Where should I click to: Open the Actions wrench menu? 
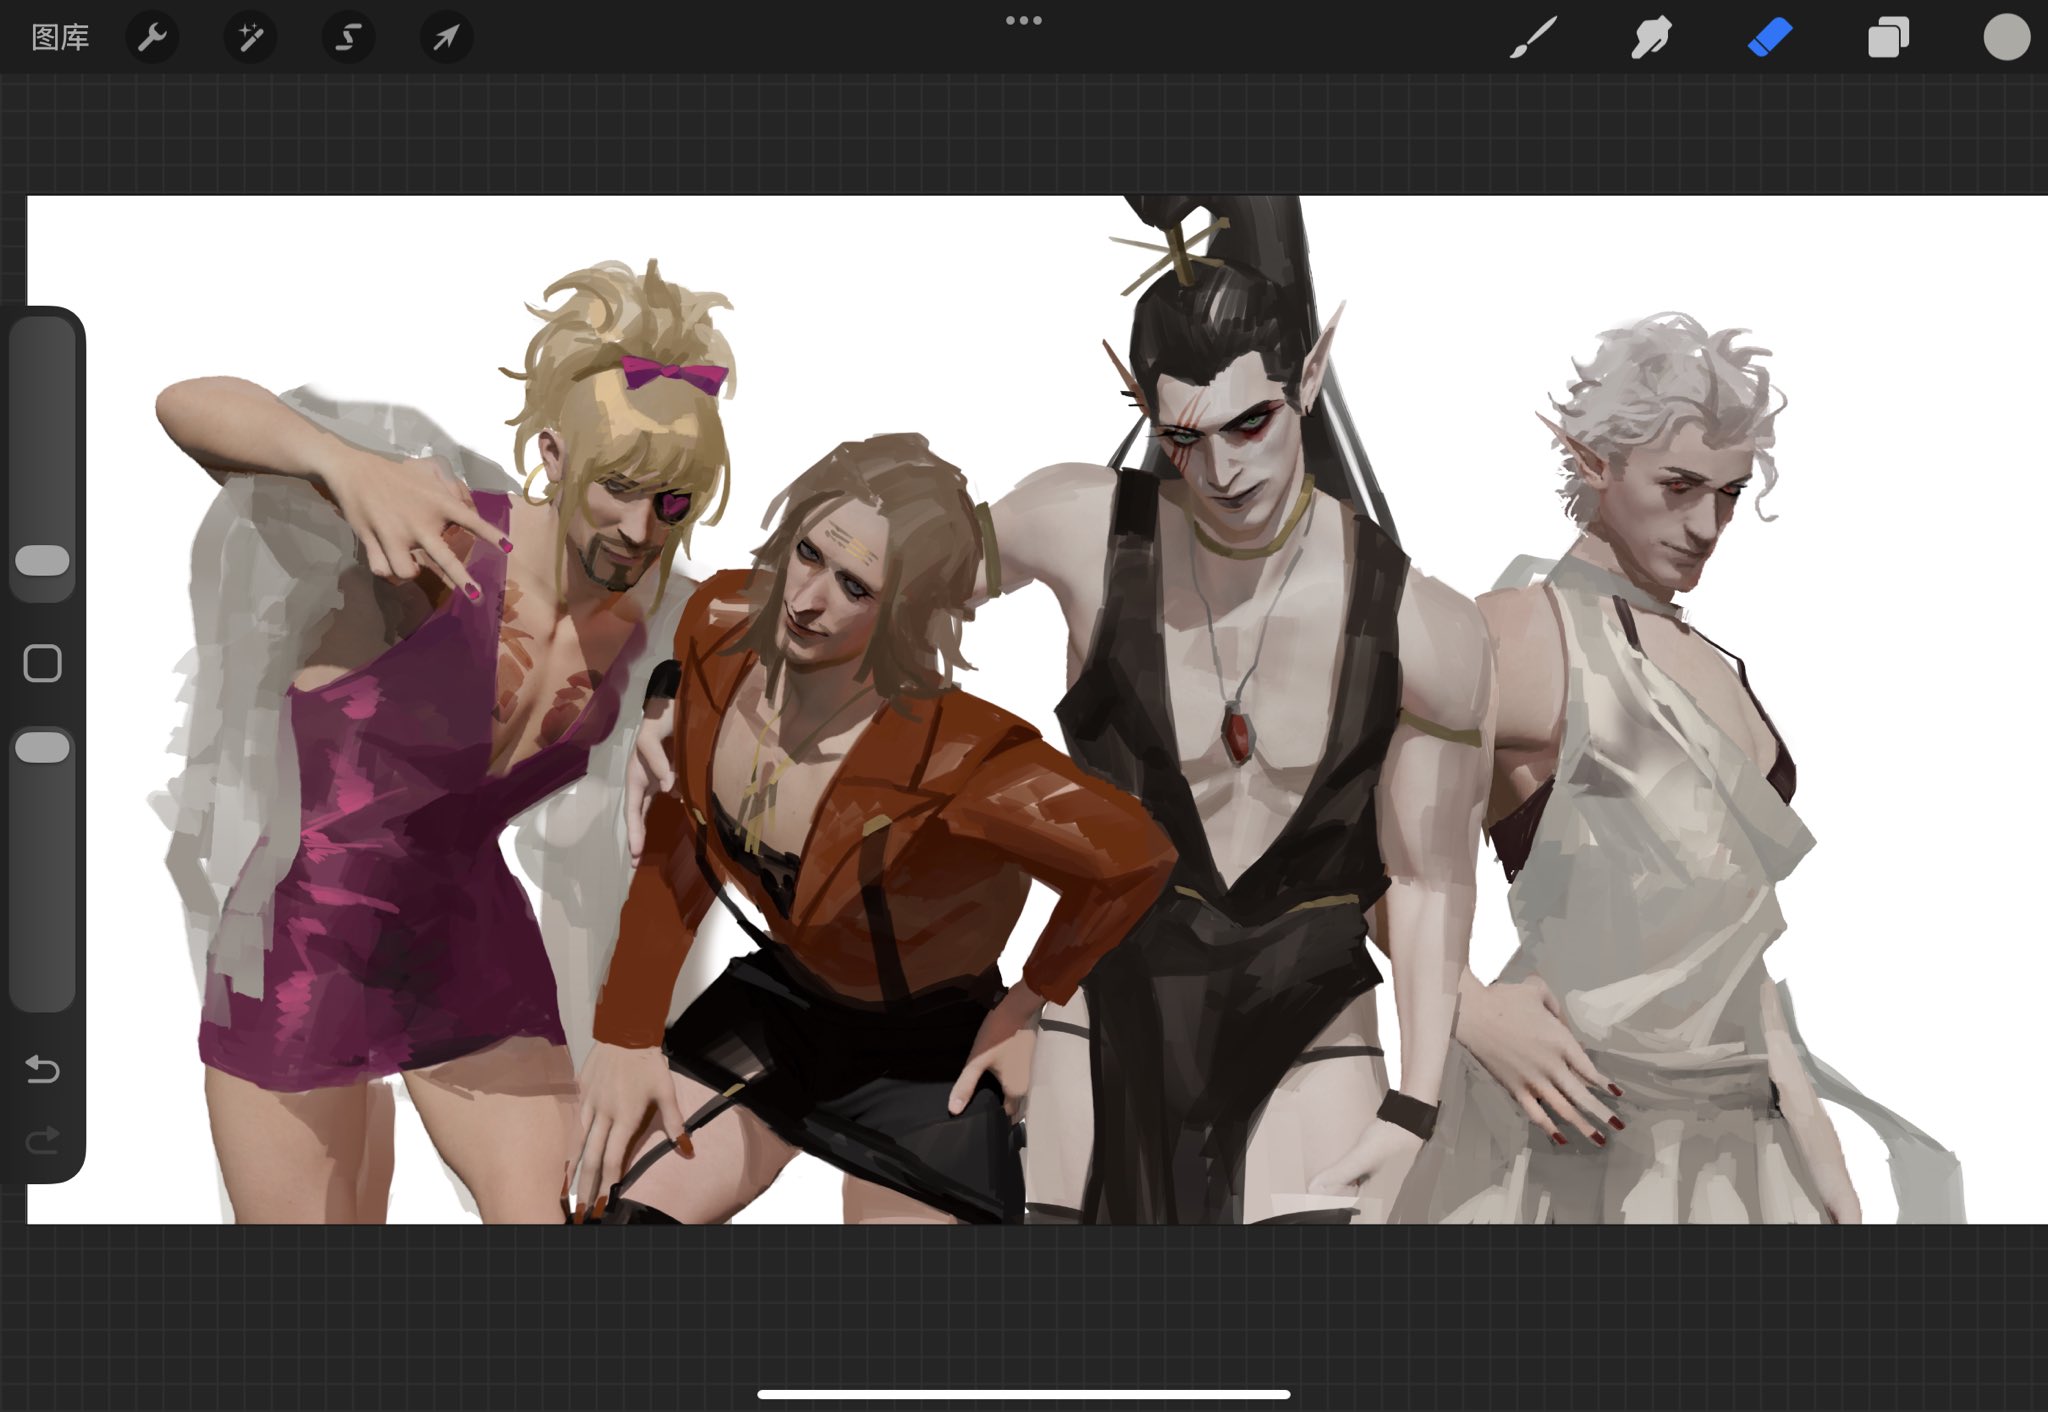point(152,38)
